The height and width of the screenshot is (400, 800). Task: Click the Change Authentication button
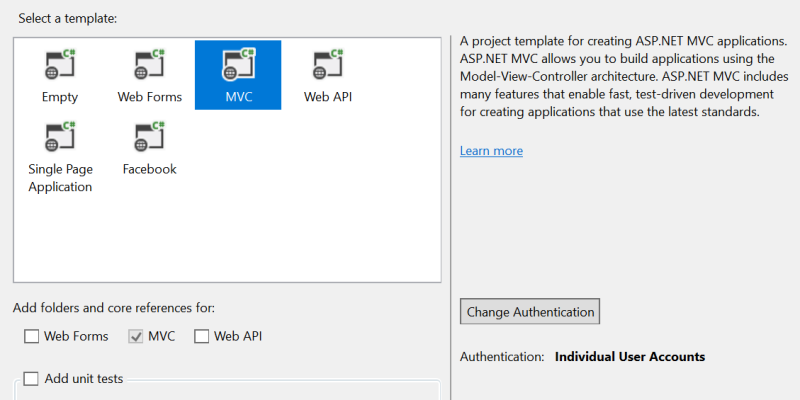point(530,312)
